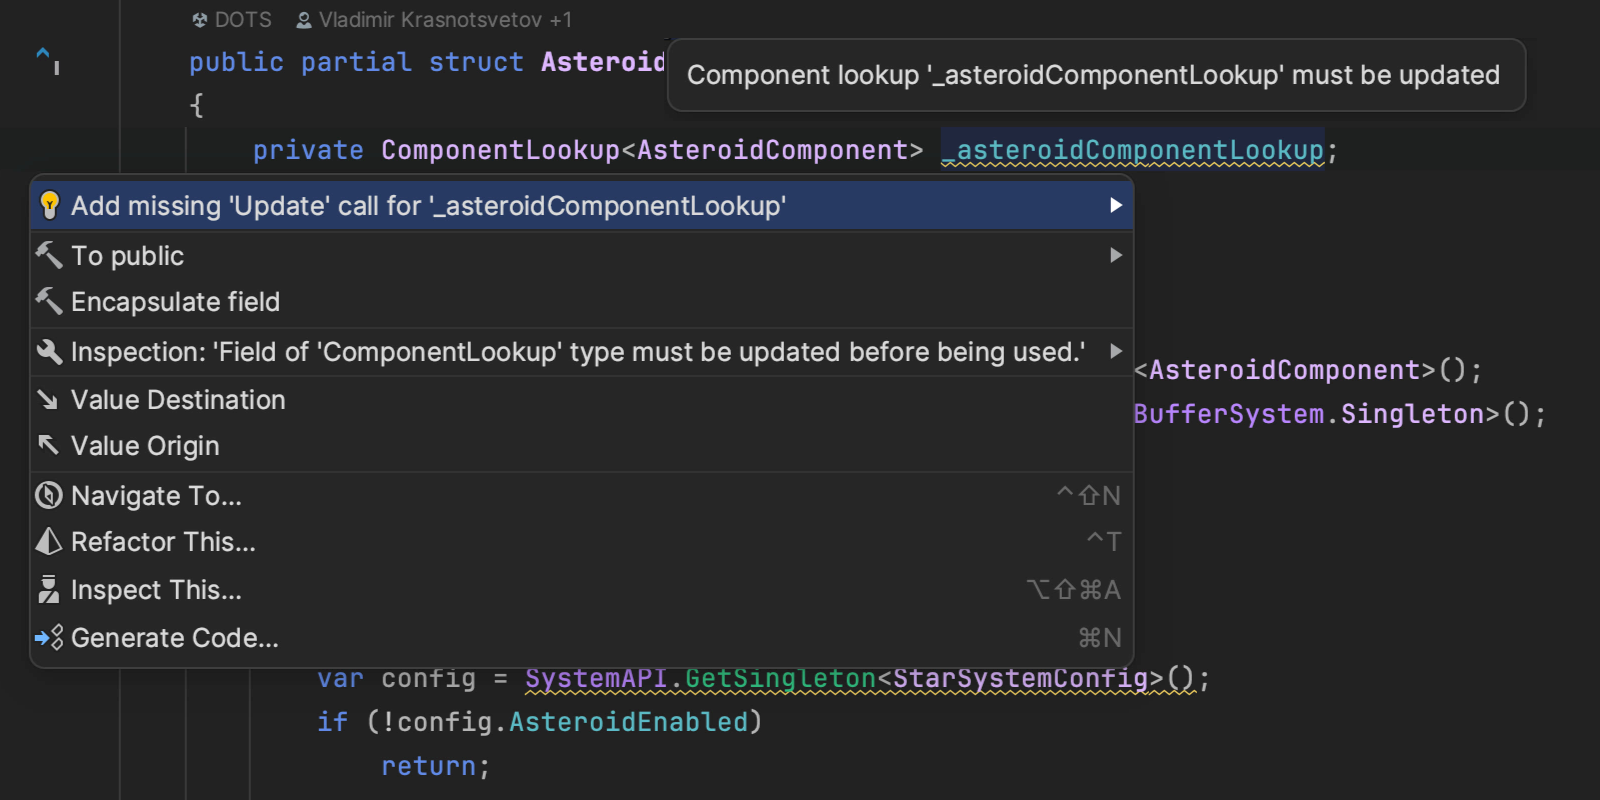This screenshot has height=800, width=1600.
Task: Click the hammer icon beside To public
Action: tap(49, 255)
